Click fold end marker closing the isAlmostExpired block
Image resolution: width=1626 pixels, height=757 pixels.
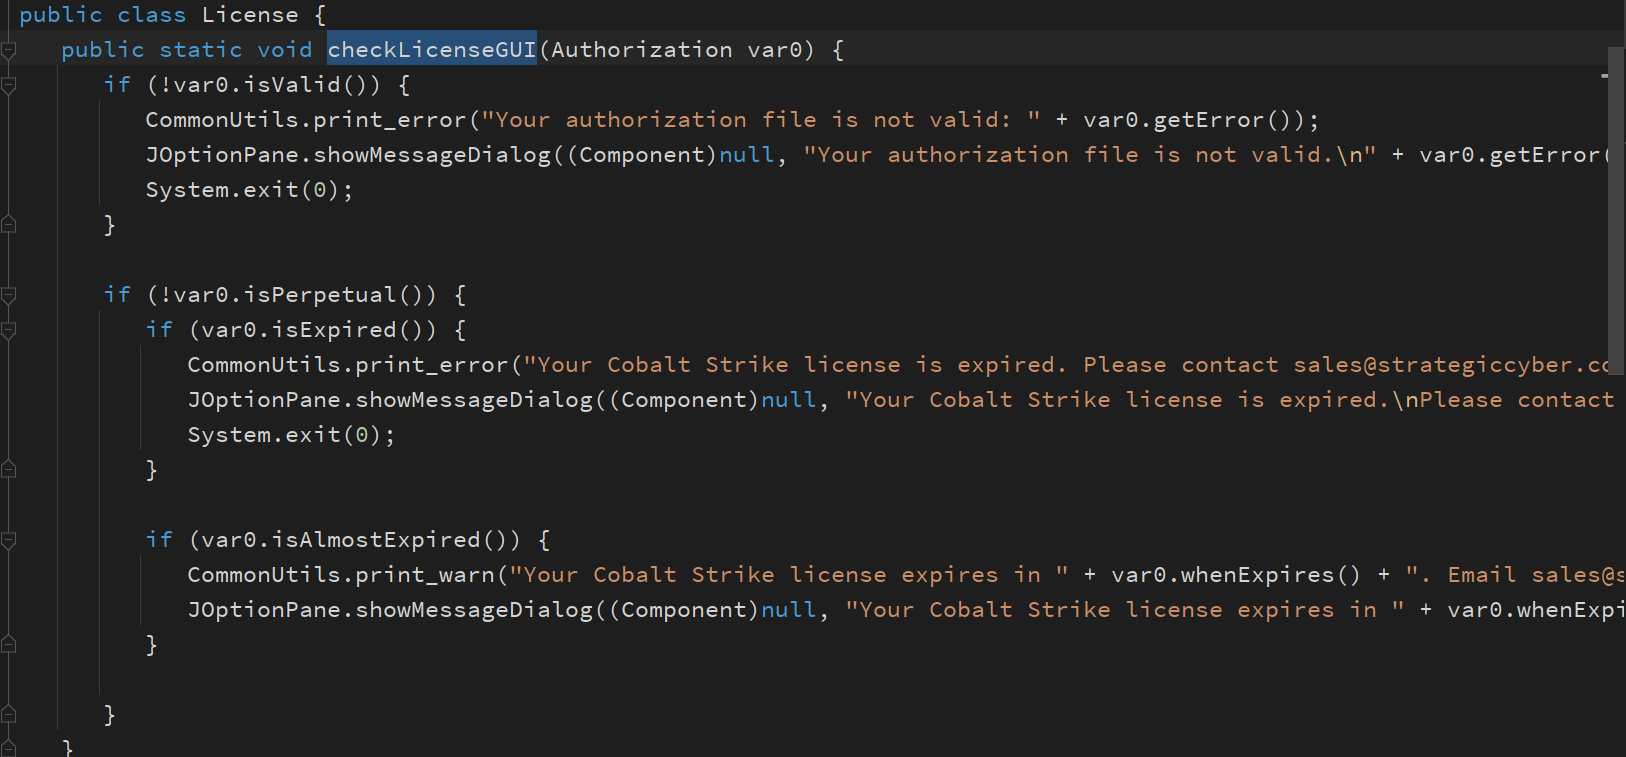click(8, 645)
